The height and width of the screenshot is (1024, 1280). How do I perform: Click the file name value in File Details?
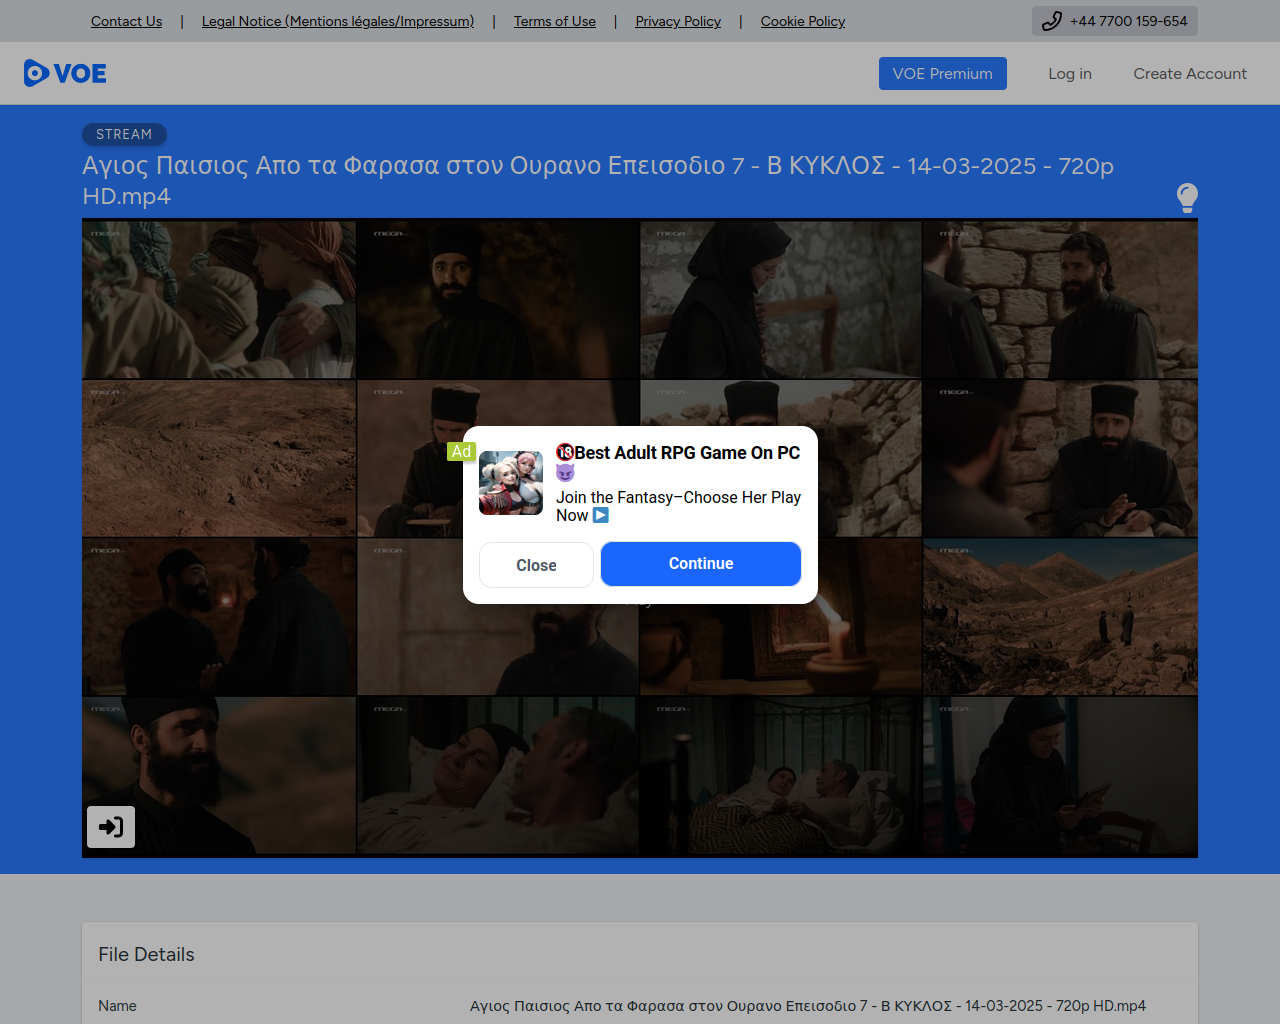808,1006
